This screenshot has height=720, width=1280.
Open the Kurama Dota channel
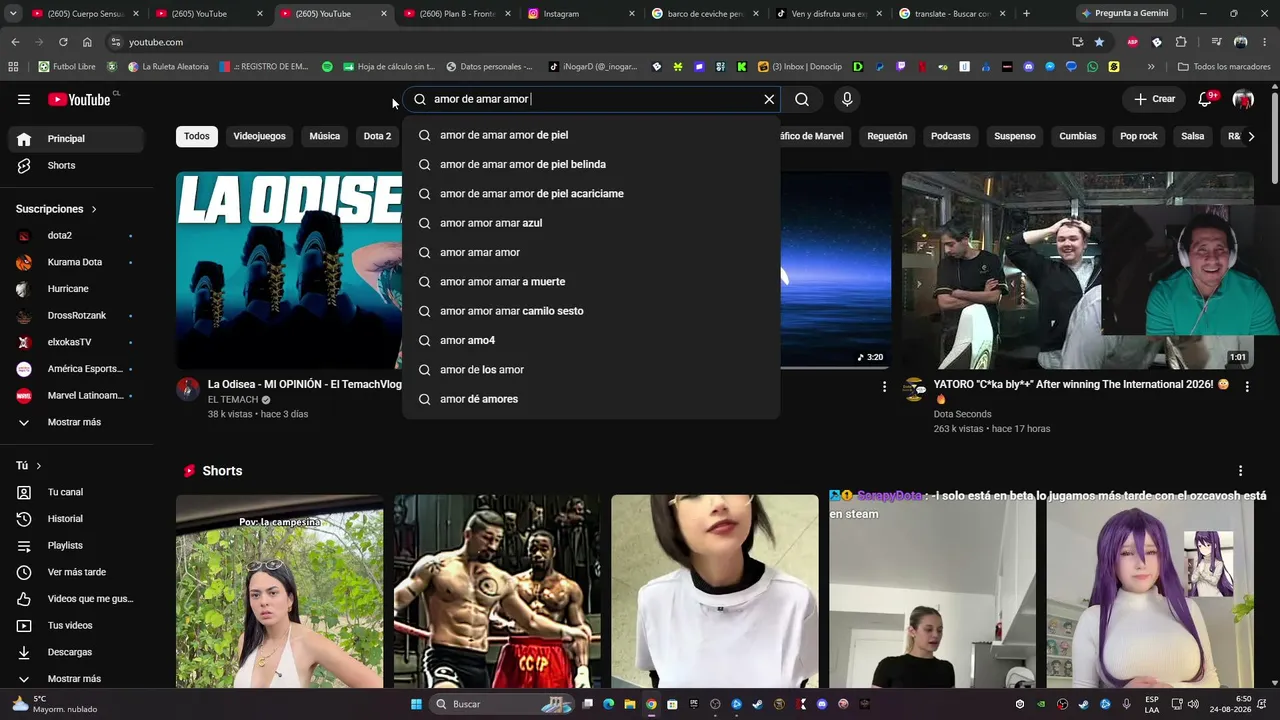76,262
